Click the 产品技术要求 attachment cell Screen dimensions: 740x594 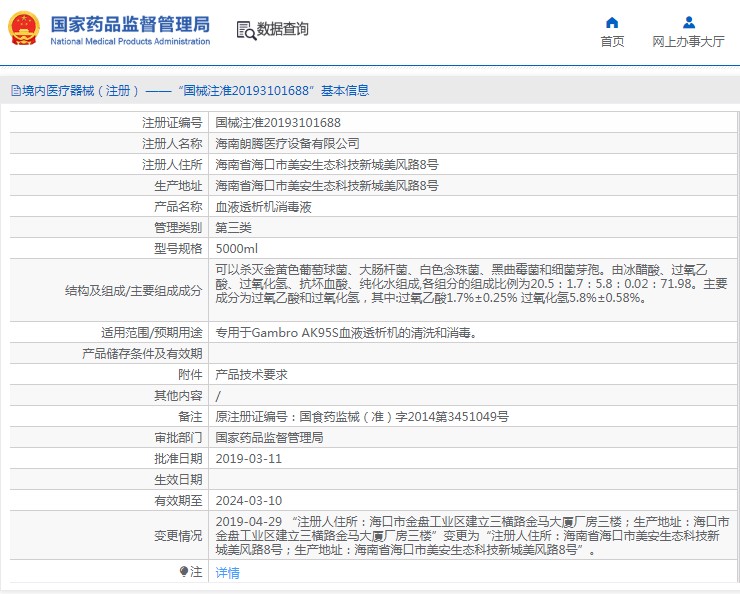(x=251, y=374)
